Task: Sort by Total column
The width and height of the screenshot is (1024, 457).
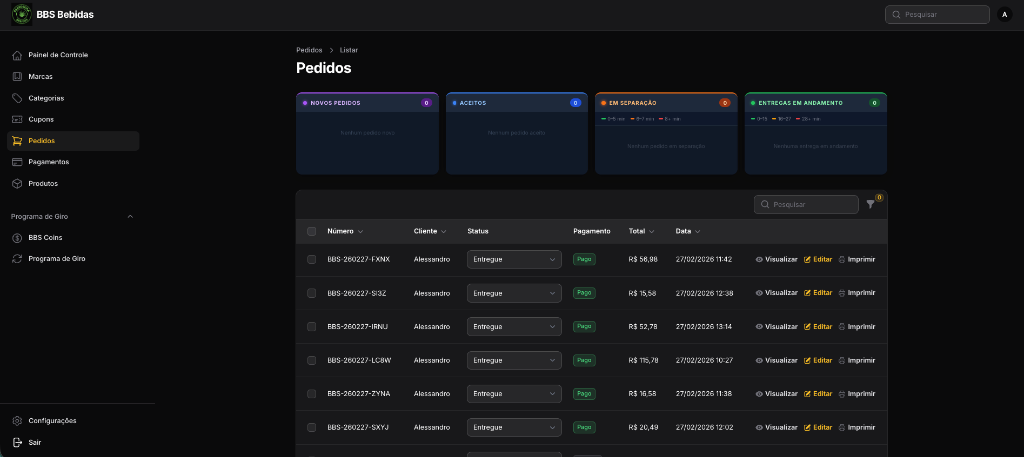Action: pos(641,231)
